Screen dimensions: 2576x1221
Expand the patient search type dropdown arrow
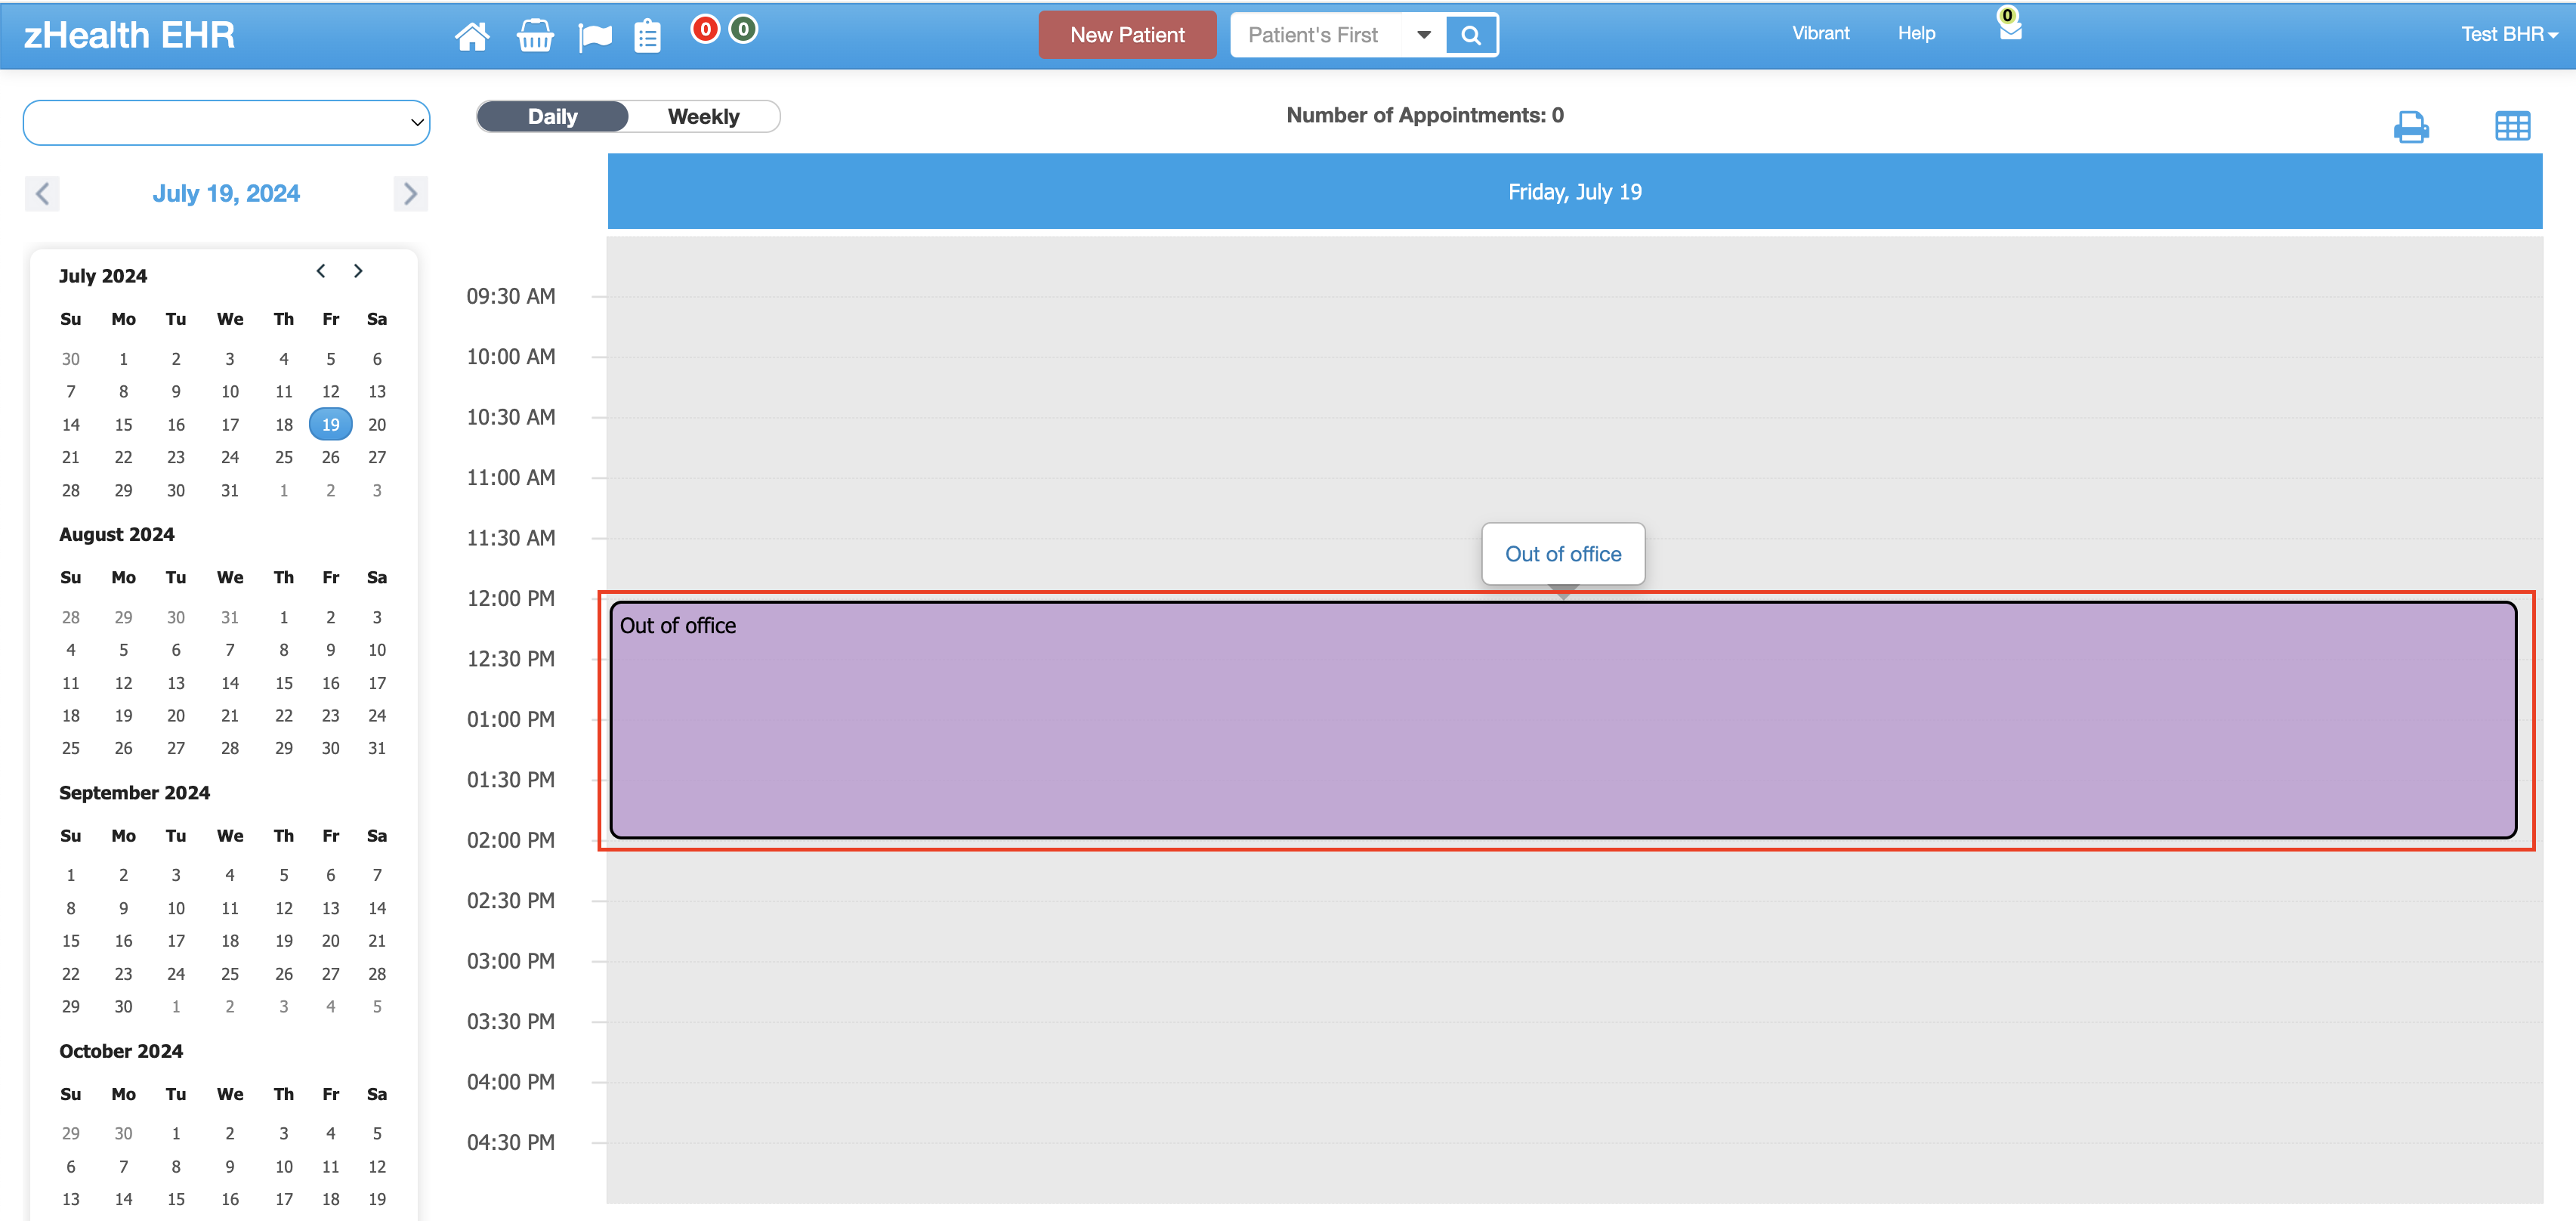(x=1423, y=35)
